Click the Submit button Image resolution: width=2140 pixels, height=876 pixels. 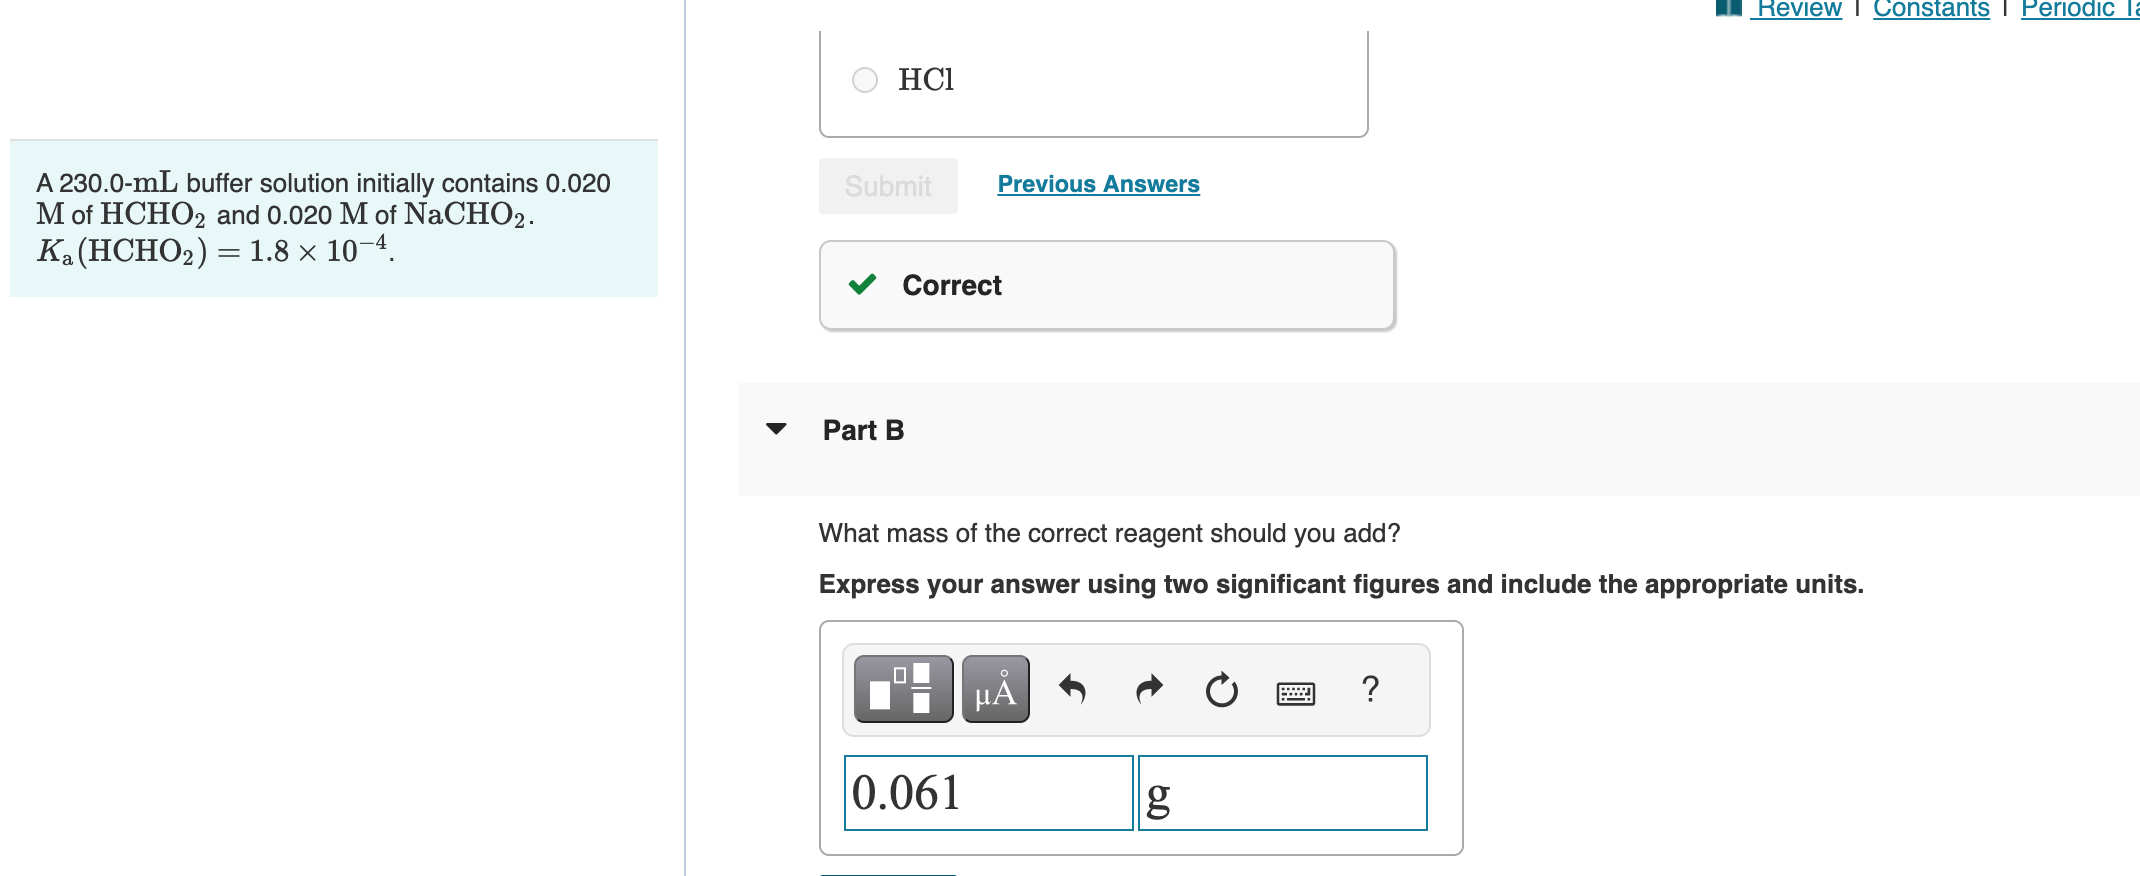pos(887,185)
